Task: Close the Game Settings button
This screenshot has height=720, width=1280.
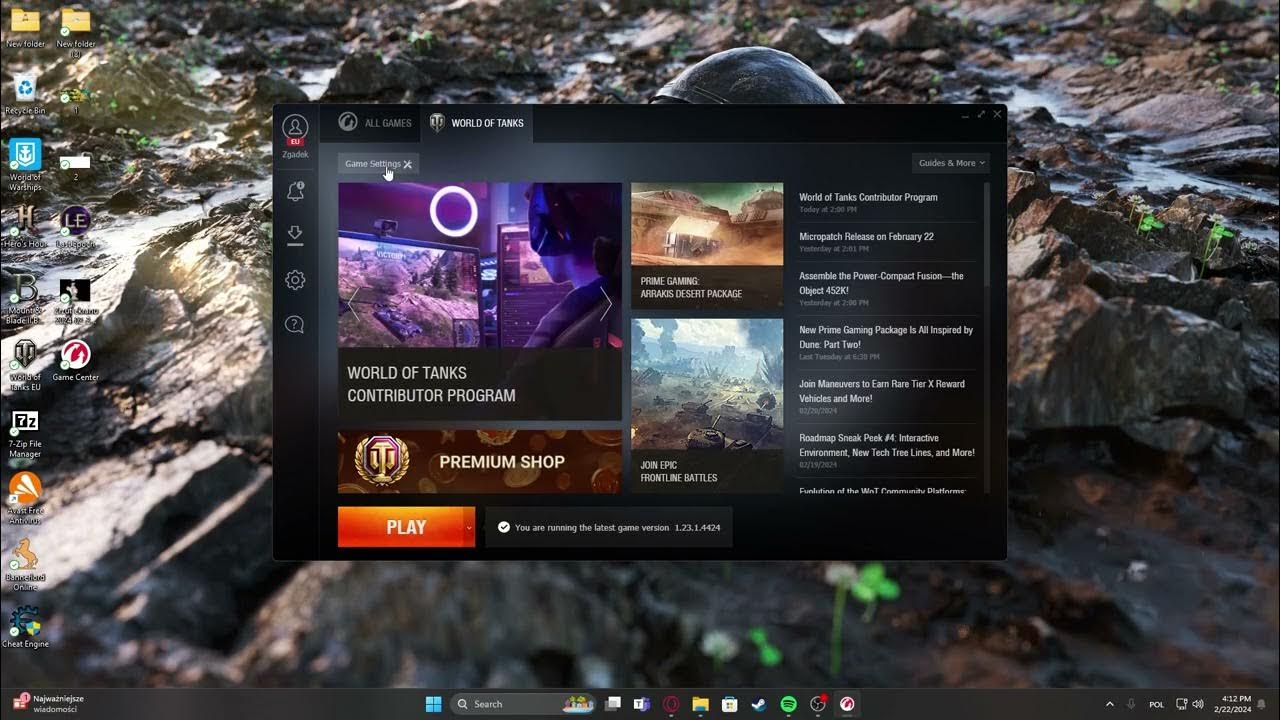Action: coord(407,164)
